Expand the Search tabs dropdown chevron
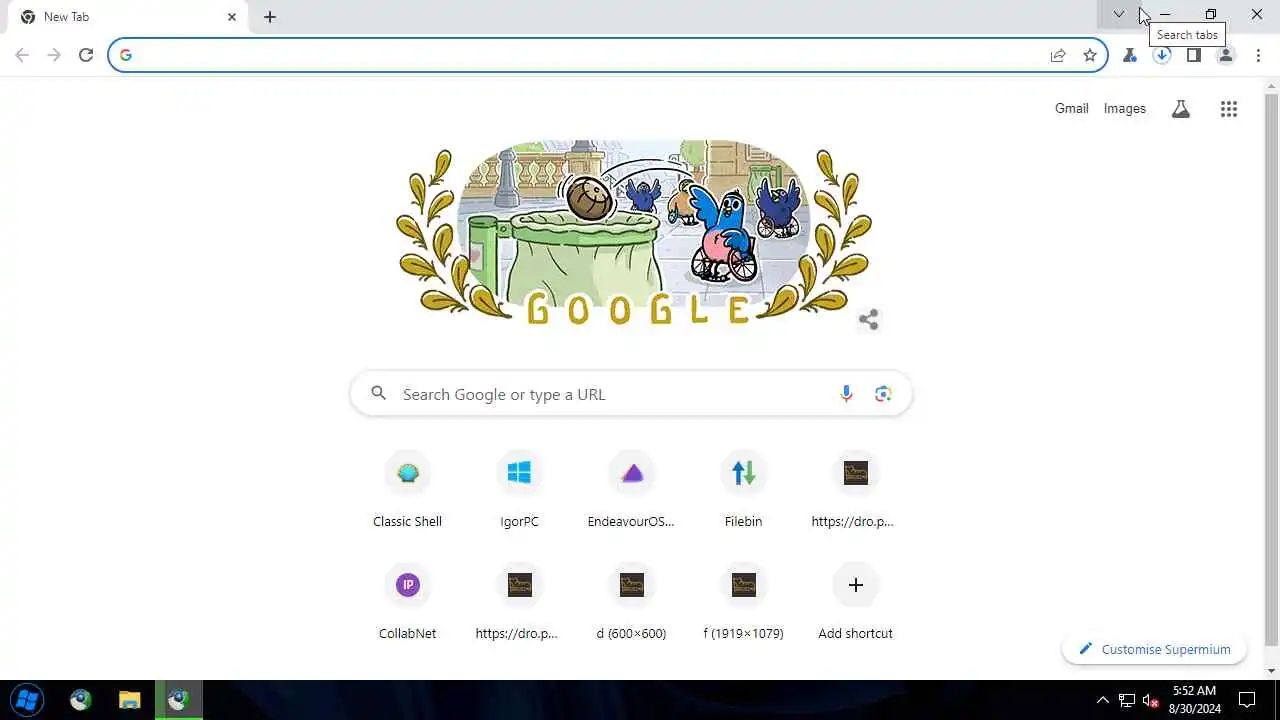The image size is (1280, 720). 1119,15
